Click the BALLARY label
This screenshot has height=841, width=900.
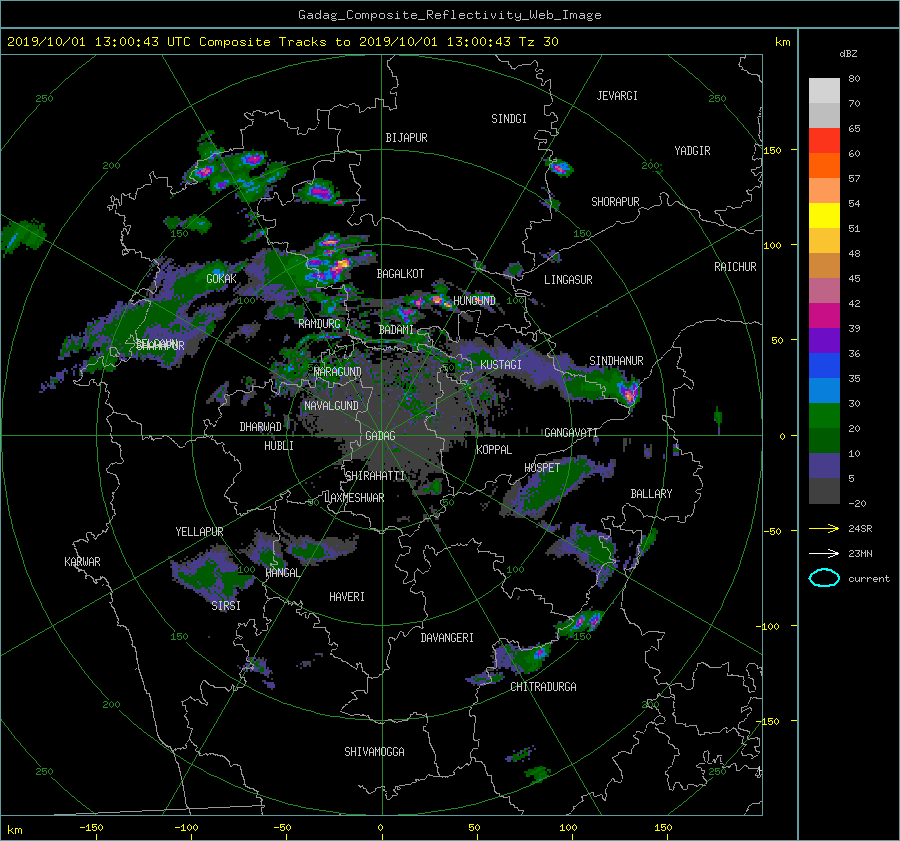point(651,494)
